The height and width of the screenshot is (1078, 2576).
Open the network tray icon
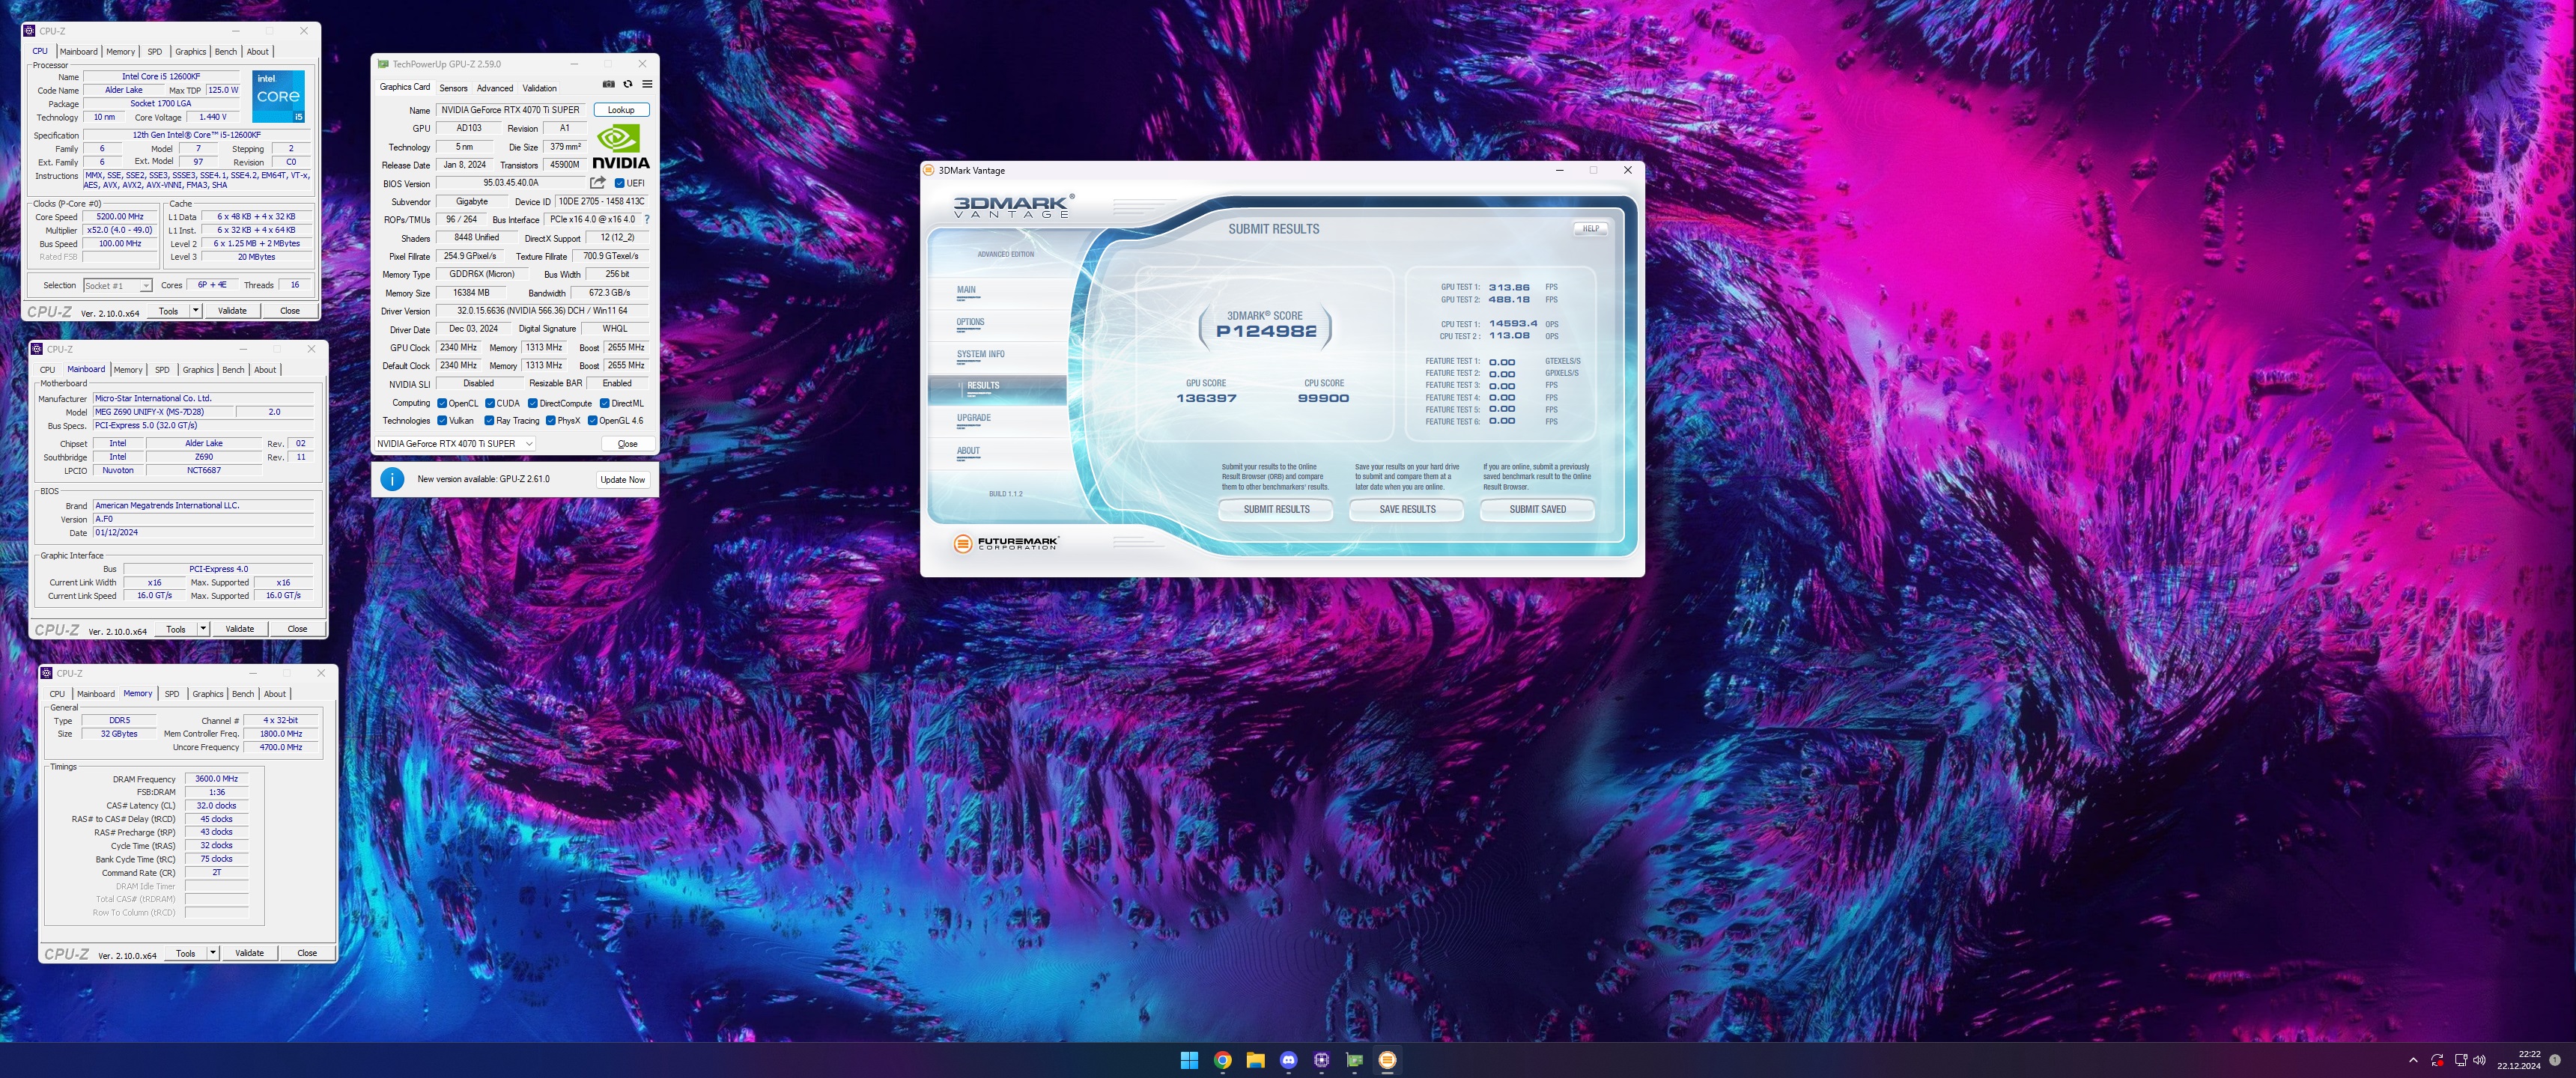coord(2460,1060)
